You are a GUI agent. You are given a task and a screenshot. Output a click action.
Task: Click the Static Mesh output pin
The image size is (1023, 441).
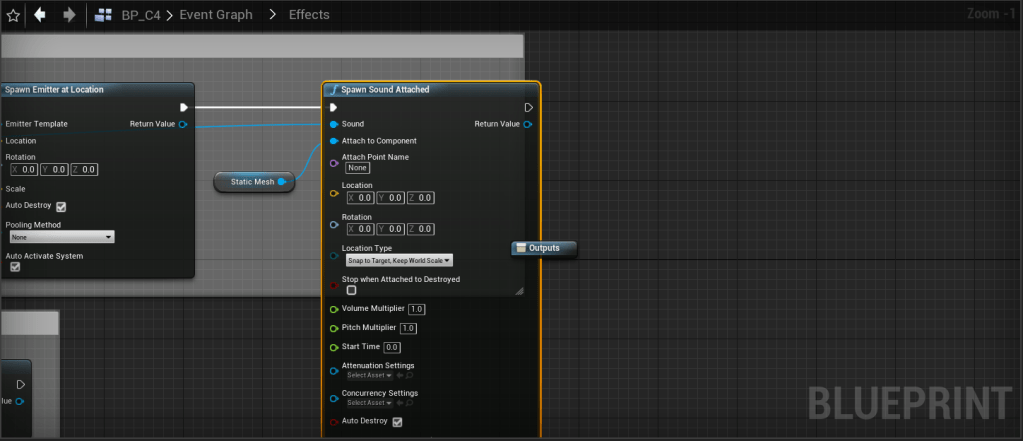click(x=282, y=182)
